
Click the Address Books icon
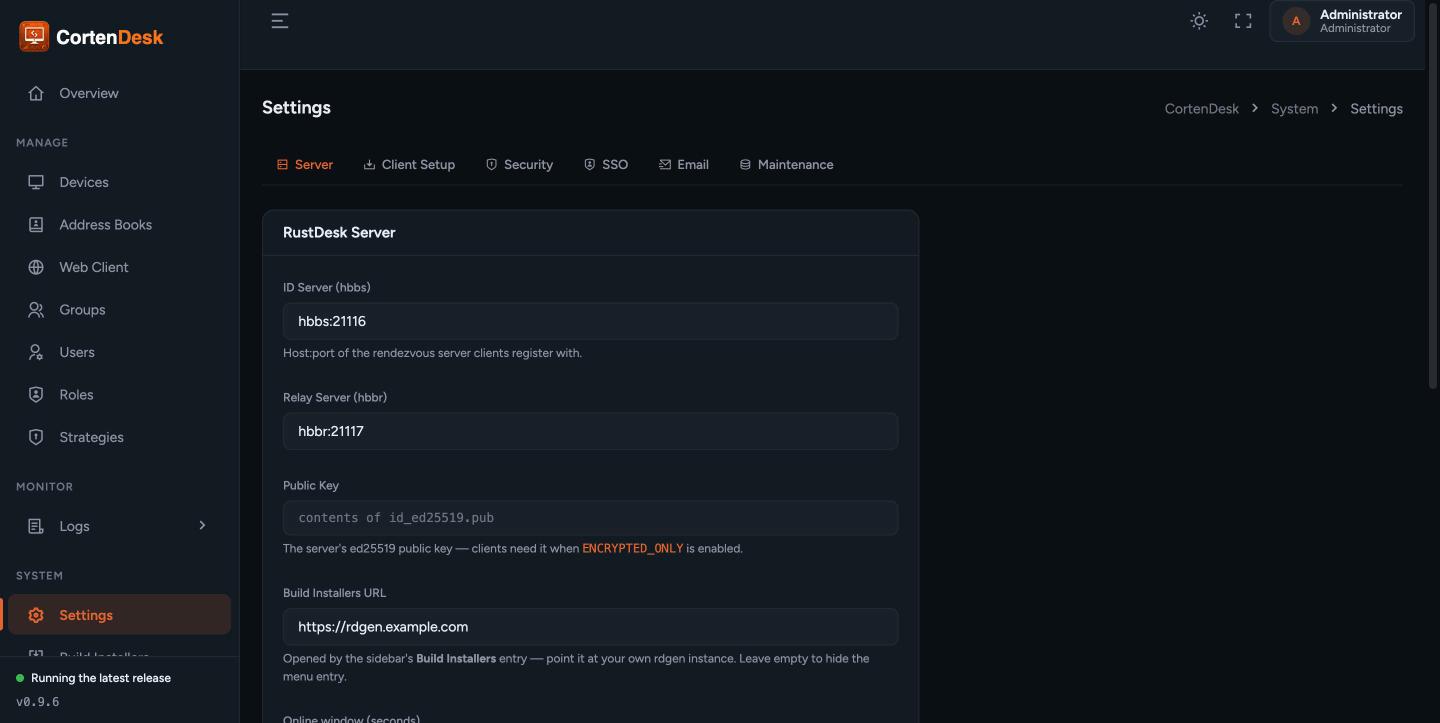pos(36,225)
